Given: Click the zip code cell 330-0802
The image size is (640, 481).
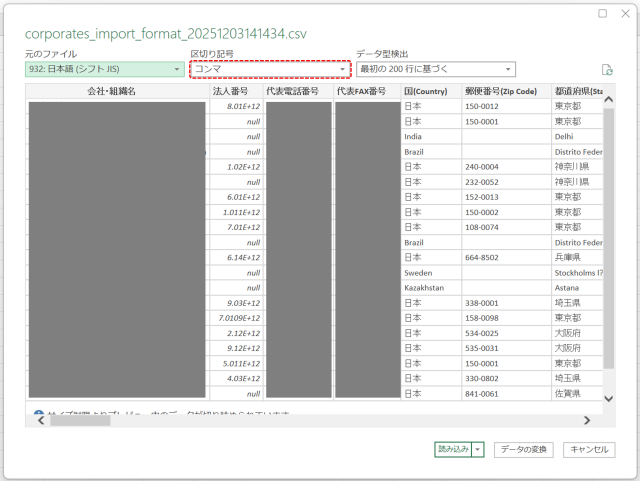Looking at the screenshot, I should click(x=506, y=379).
